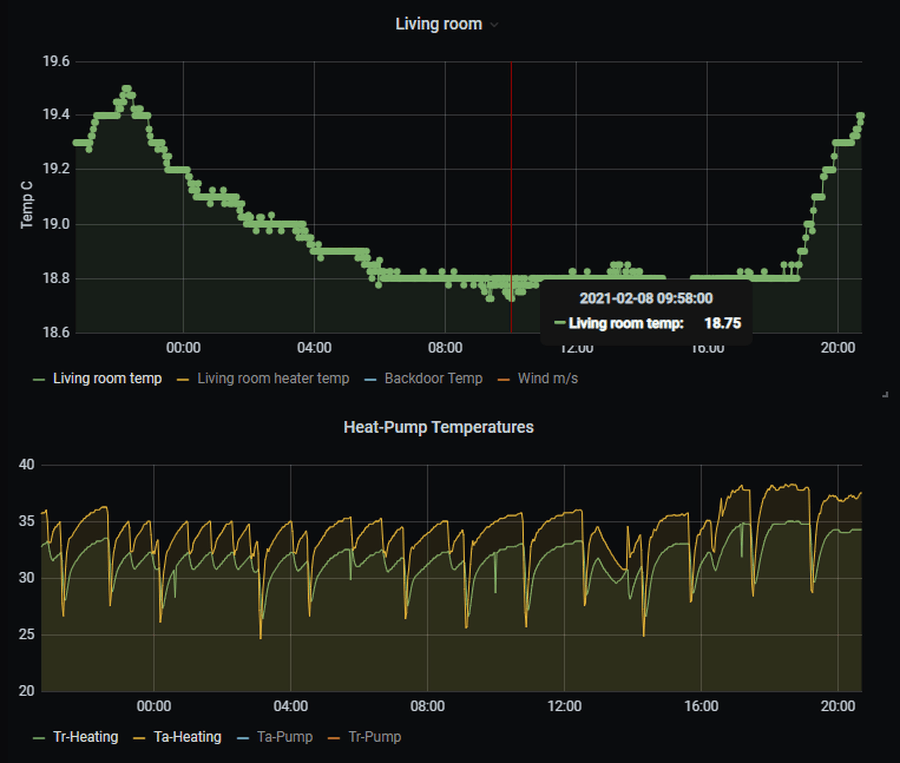Toggle Ta-Heating series in legend

point(187,737)
